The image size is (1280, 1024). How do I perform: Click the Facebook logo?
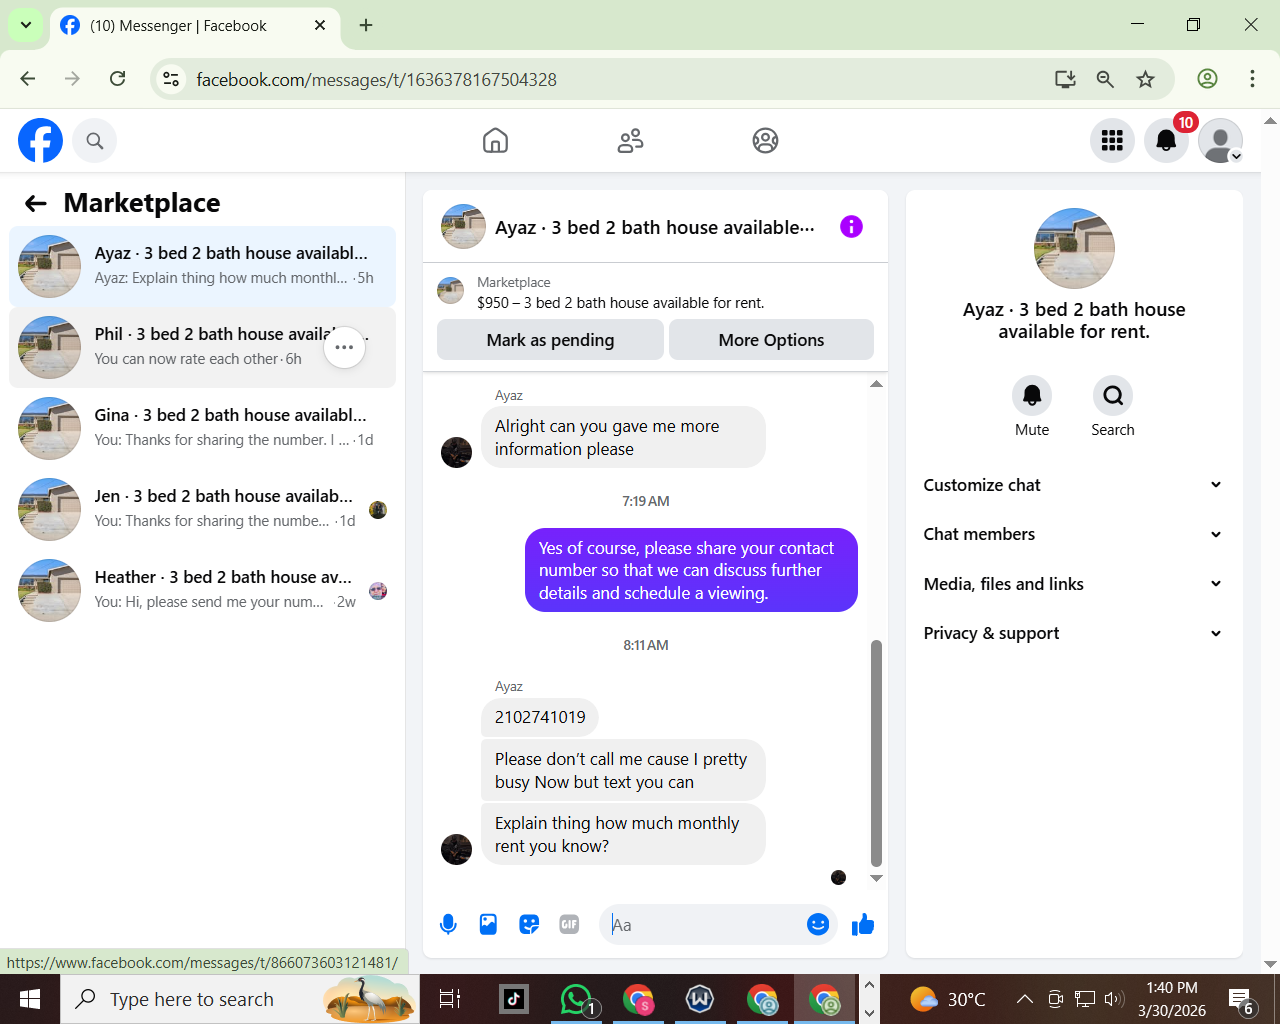tap(40, 140)
